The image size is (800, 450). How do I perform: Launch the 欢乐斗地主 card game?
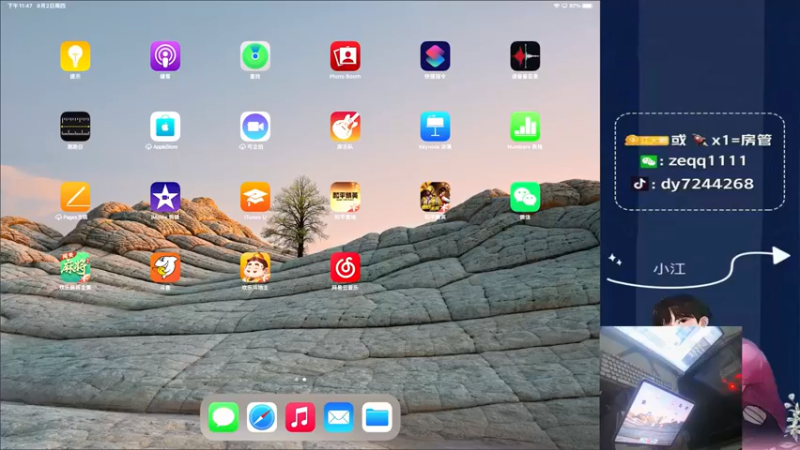[x=255, y=267]
